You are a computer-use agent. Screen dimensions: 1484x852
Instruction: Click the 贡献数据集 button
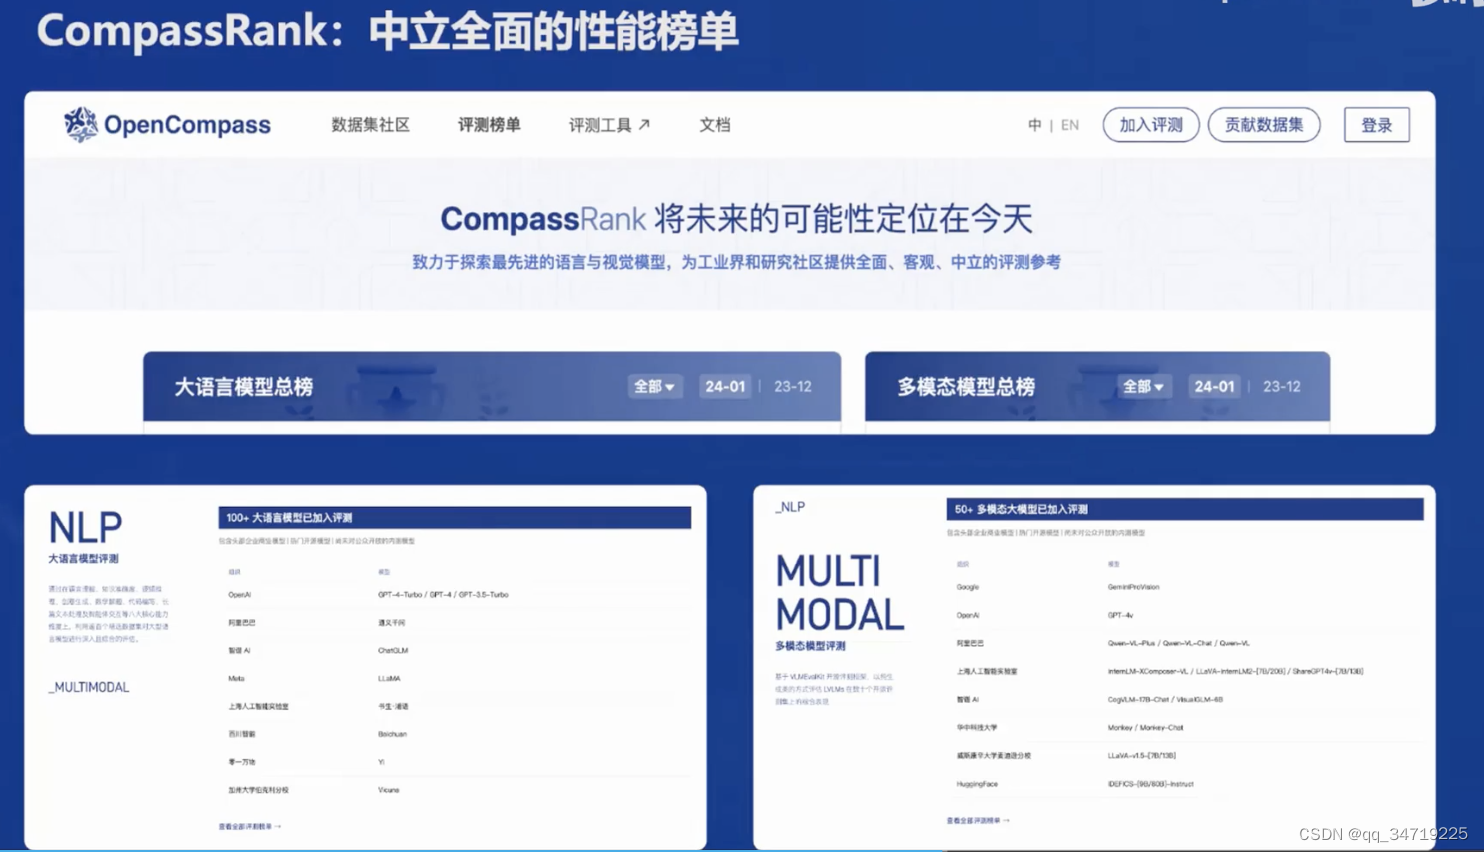click(x=1264, y=125)
